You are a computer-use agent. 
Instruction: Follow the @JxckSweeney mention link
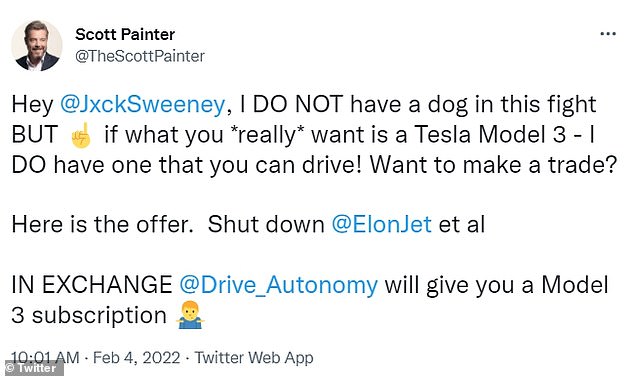[142, 104]
